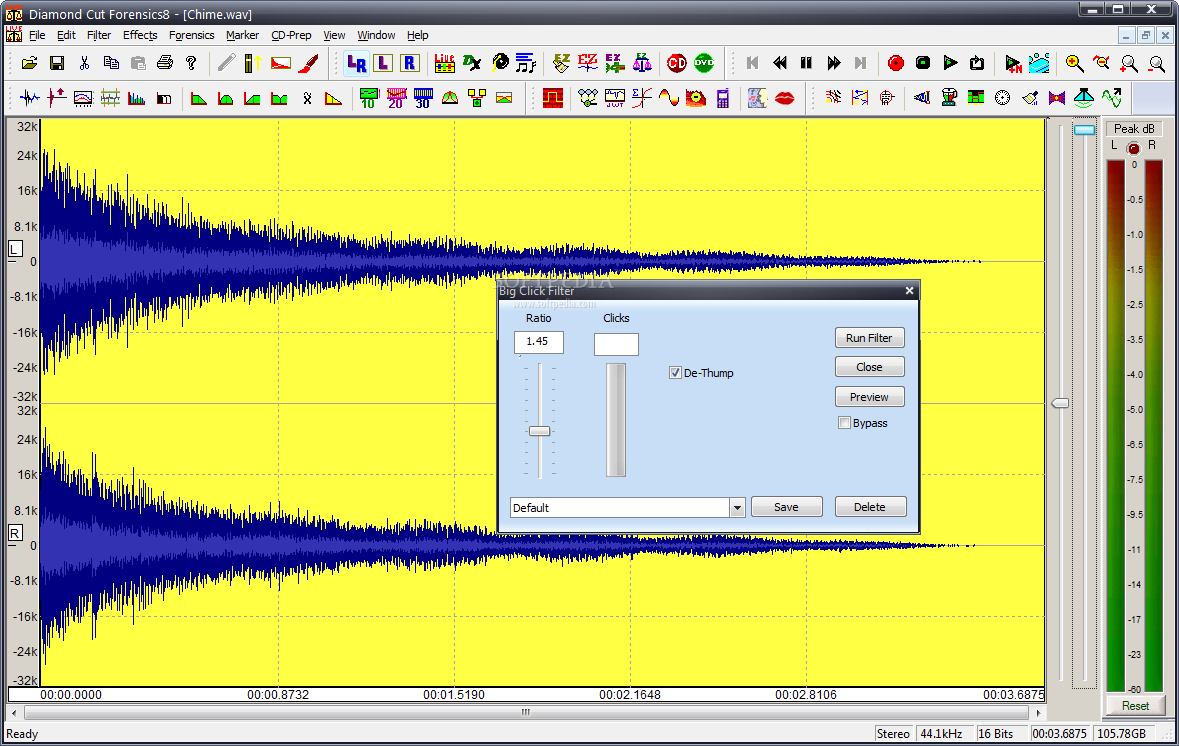Click the empty Clicks count field
The image size is (1179, 746).
[x=616, y=344]
